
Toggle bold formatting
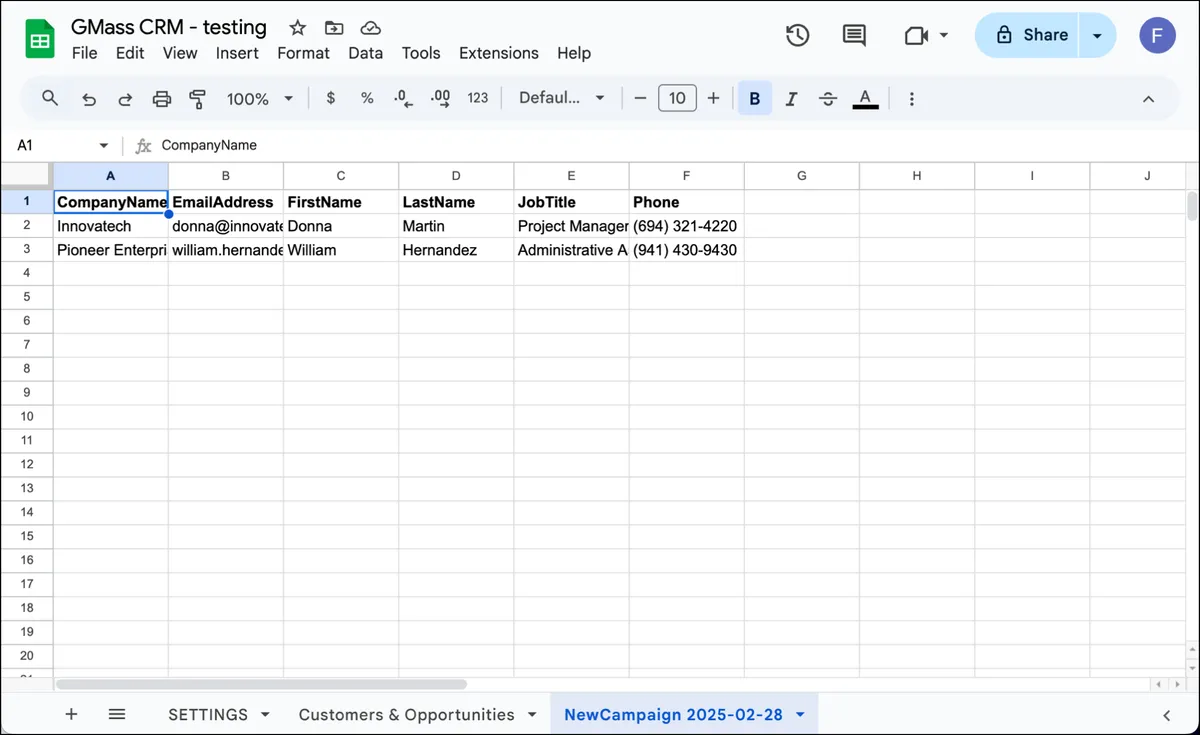[755, 98]
